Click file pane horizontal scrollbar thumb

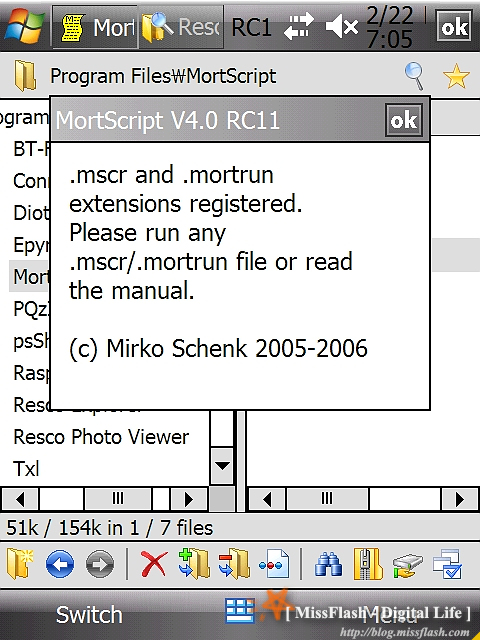[327, 499]
